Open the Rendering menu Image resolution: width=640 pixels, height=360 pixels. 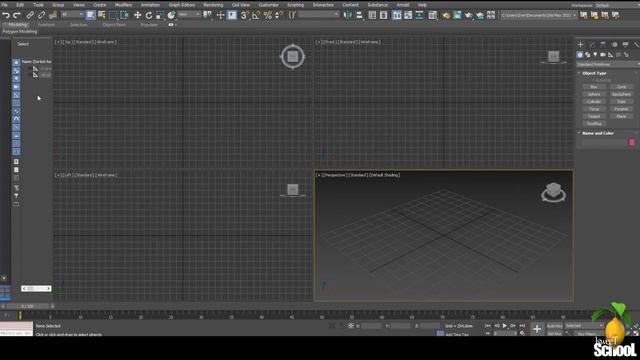pos(213,5)
